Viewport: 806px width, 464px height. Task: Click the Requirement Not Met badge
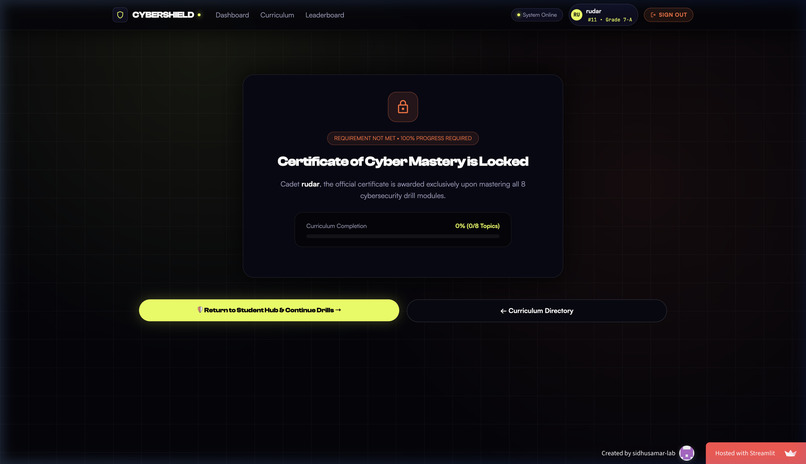click(402, 138)
